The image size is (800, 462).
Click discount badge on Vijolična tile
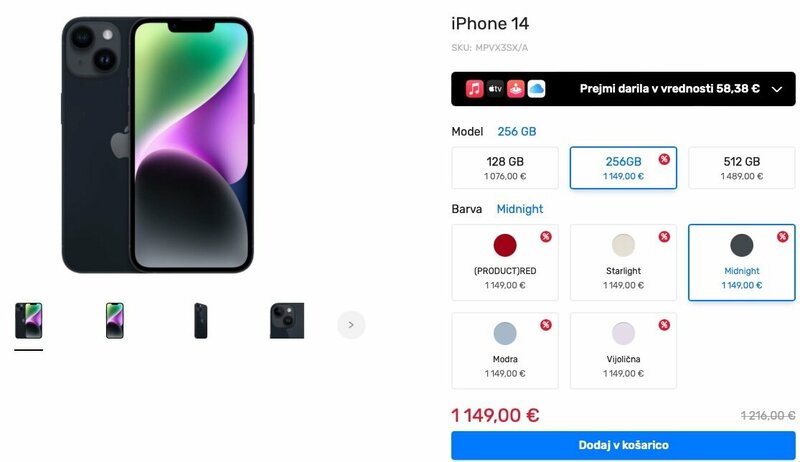(x=664, y=325)
